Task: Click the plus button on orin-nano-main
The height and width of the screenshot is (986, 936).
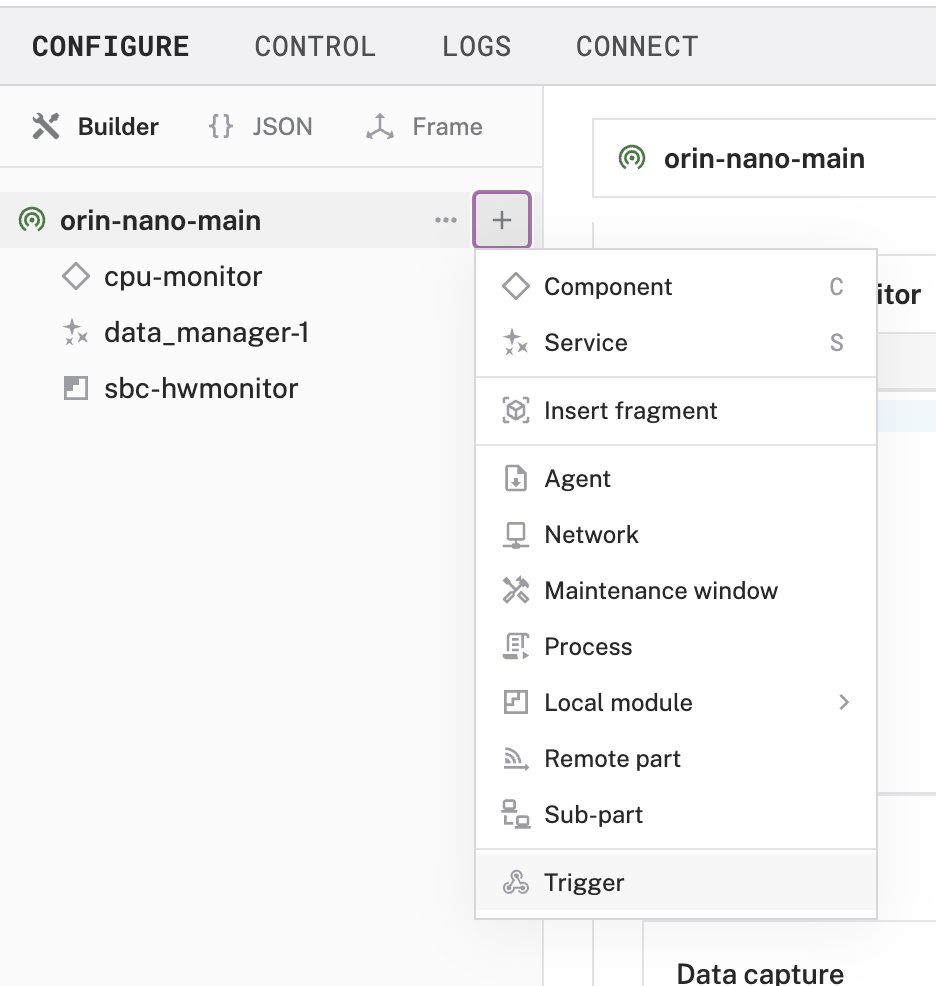Action: [x=501, y=220]
